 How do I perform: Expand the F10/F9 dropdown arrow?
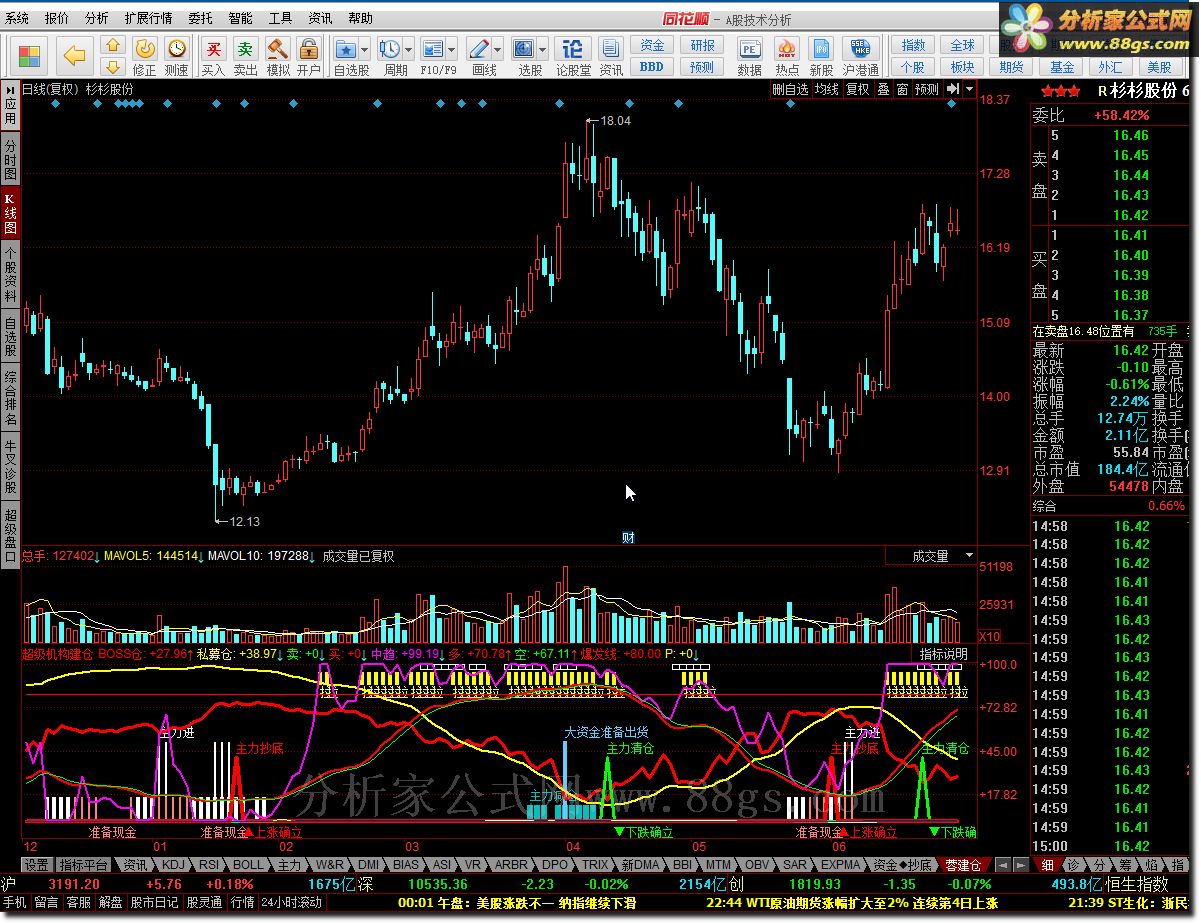[x=452, y=48]
